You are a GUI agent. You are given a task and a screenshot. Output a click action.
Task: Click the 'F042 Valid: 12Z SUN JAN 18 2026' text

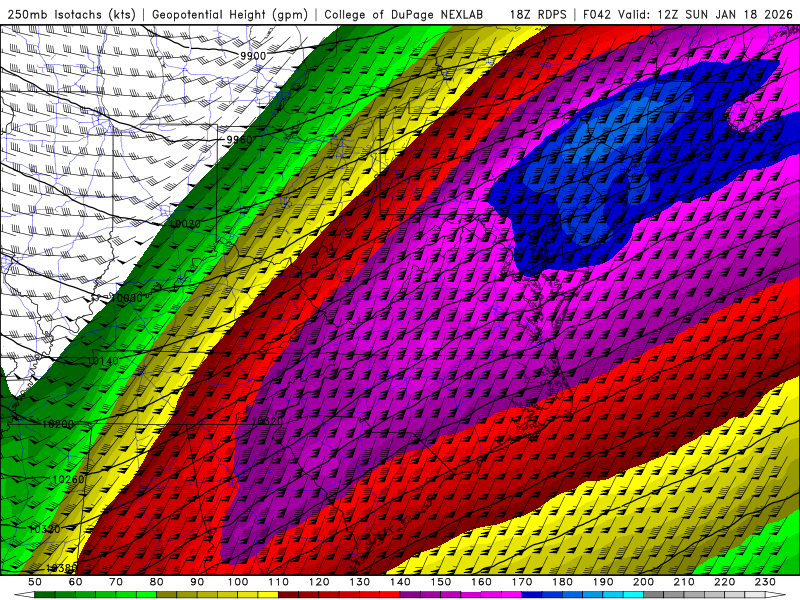[687, 14]
